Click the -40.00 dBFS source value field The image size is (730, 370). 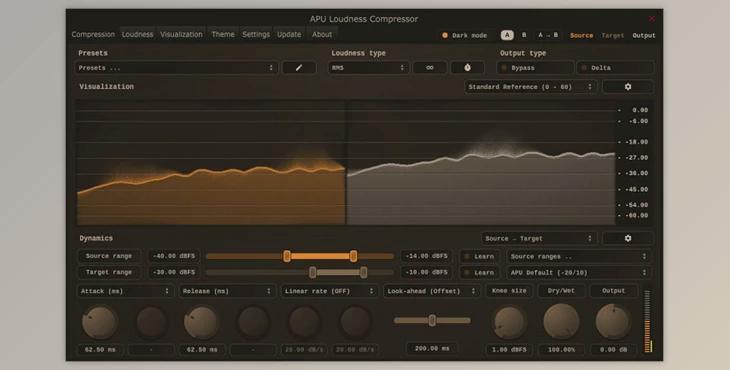tap(174, 256)
